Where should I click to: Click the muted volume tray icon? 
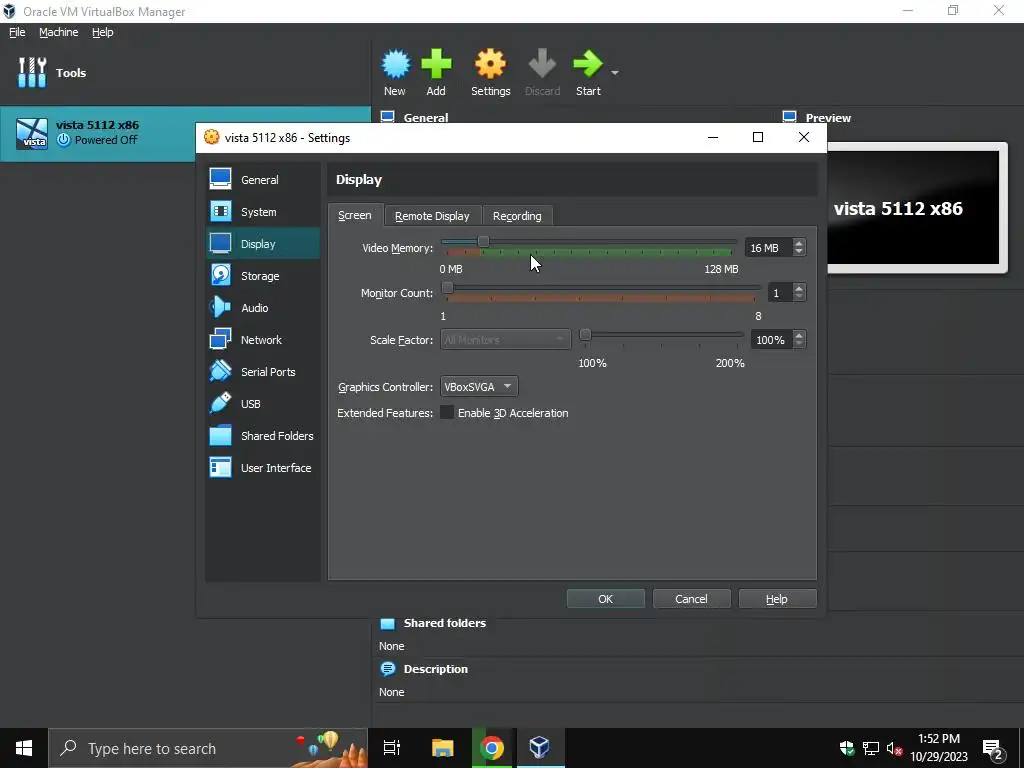click(895, 748)
